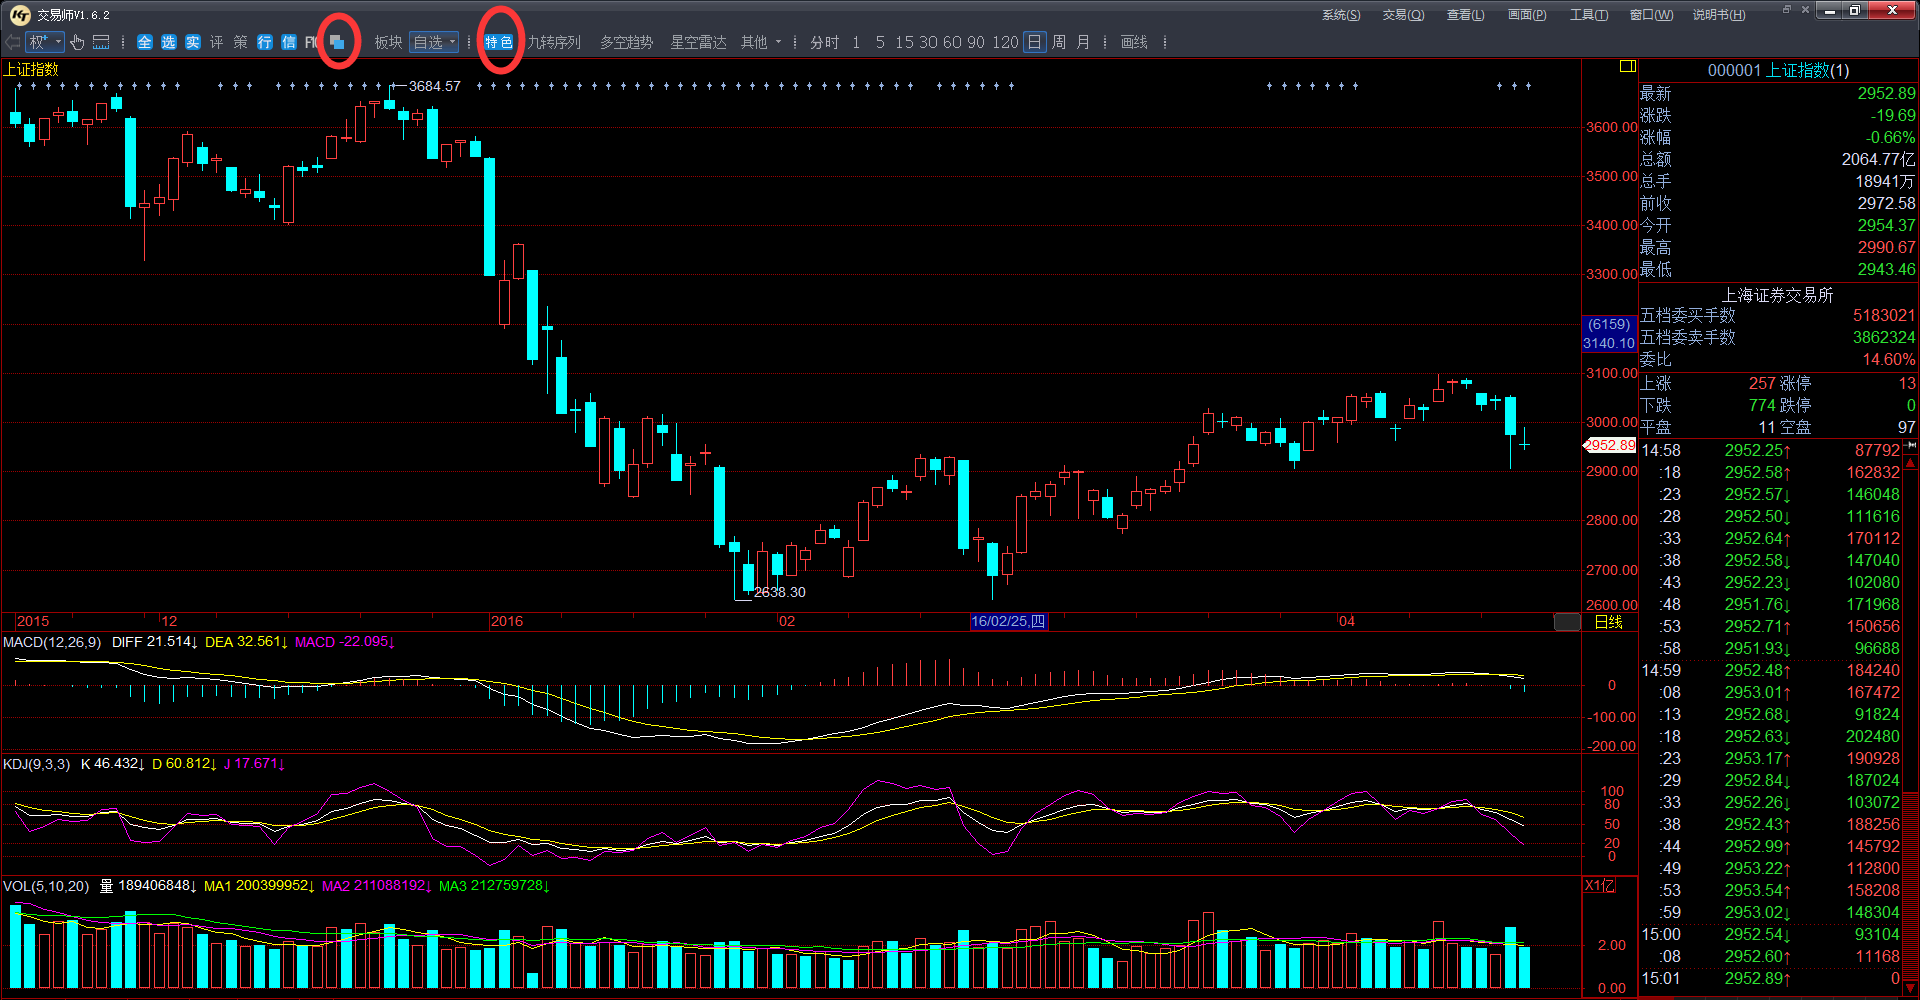
Task: Switch chart to 周 weekly period
Action: tap(1058, 42)
